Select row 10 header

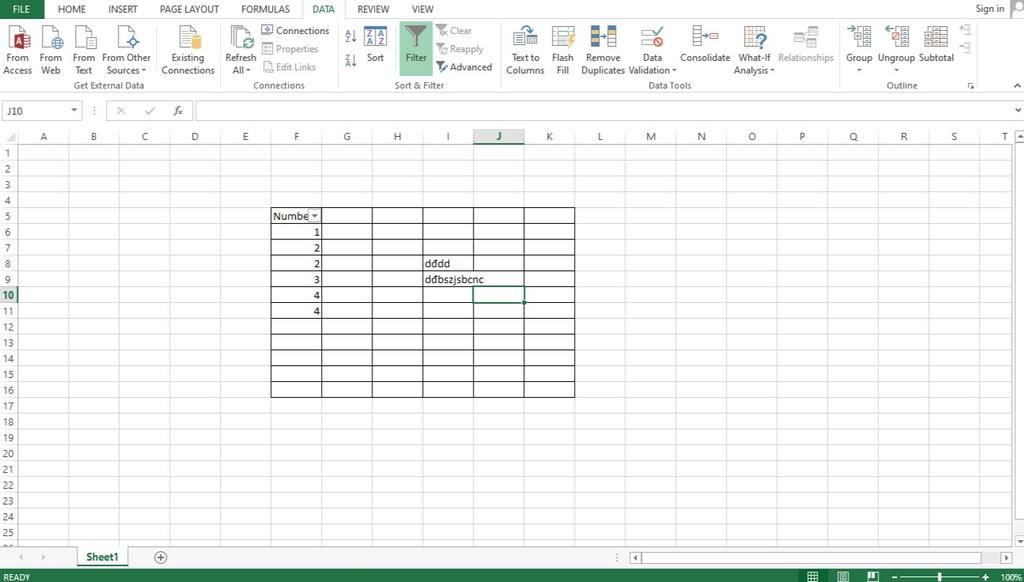pos(8,295)
